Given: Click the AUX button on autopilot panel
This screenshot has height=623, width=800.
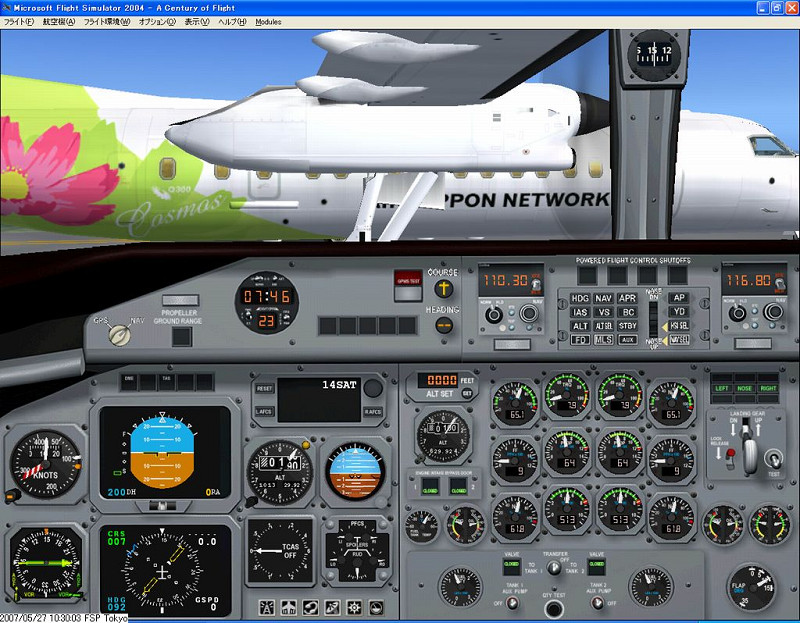Looking at the screenshot, I should click(x=628, y=340).
